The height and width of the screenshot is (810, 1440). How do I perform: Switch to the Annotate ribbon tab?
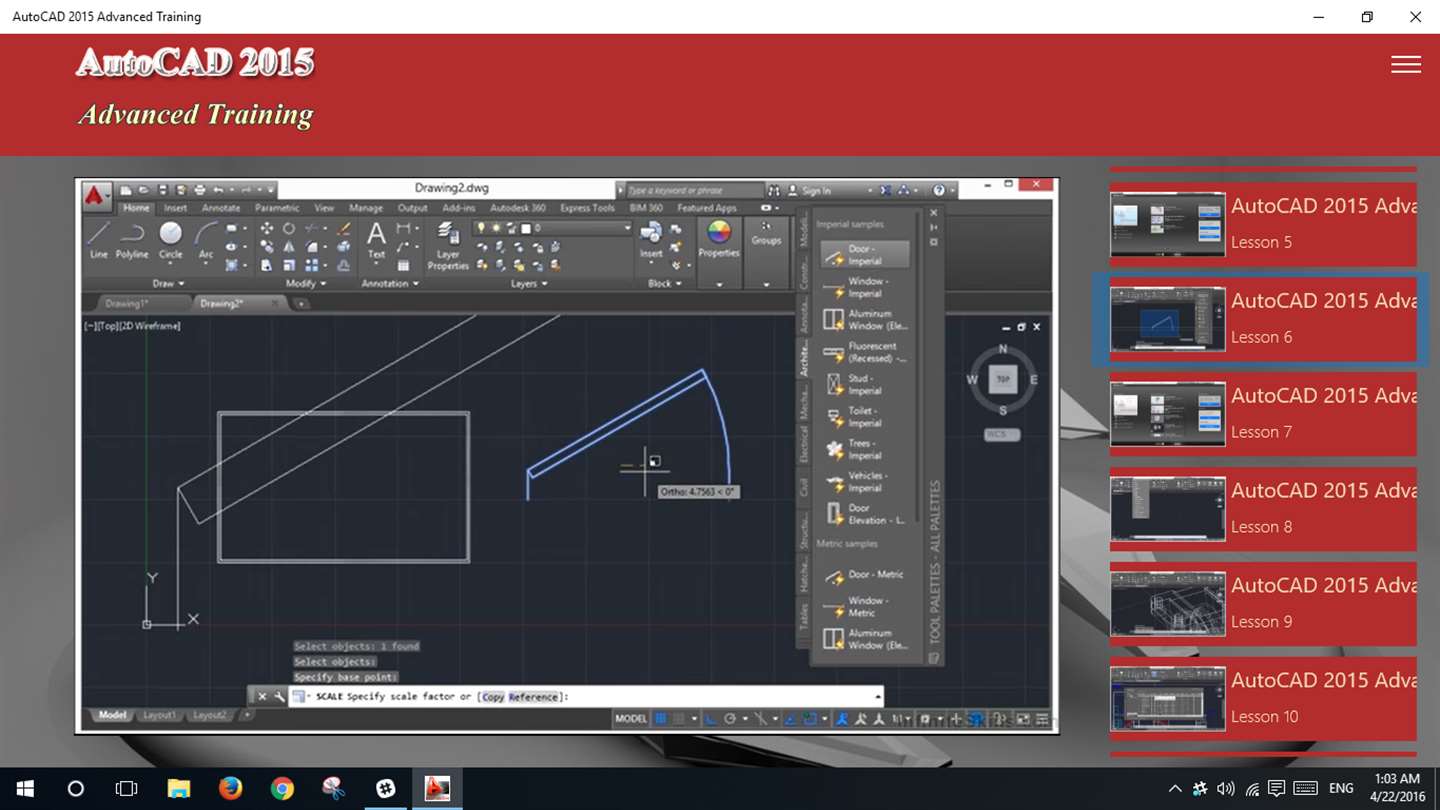221,208
